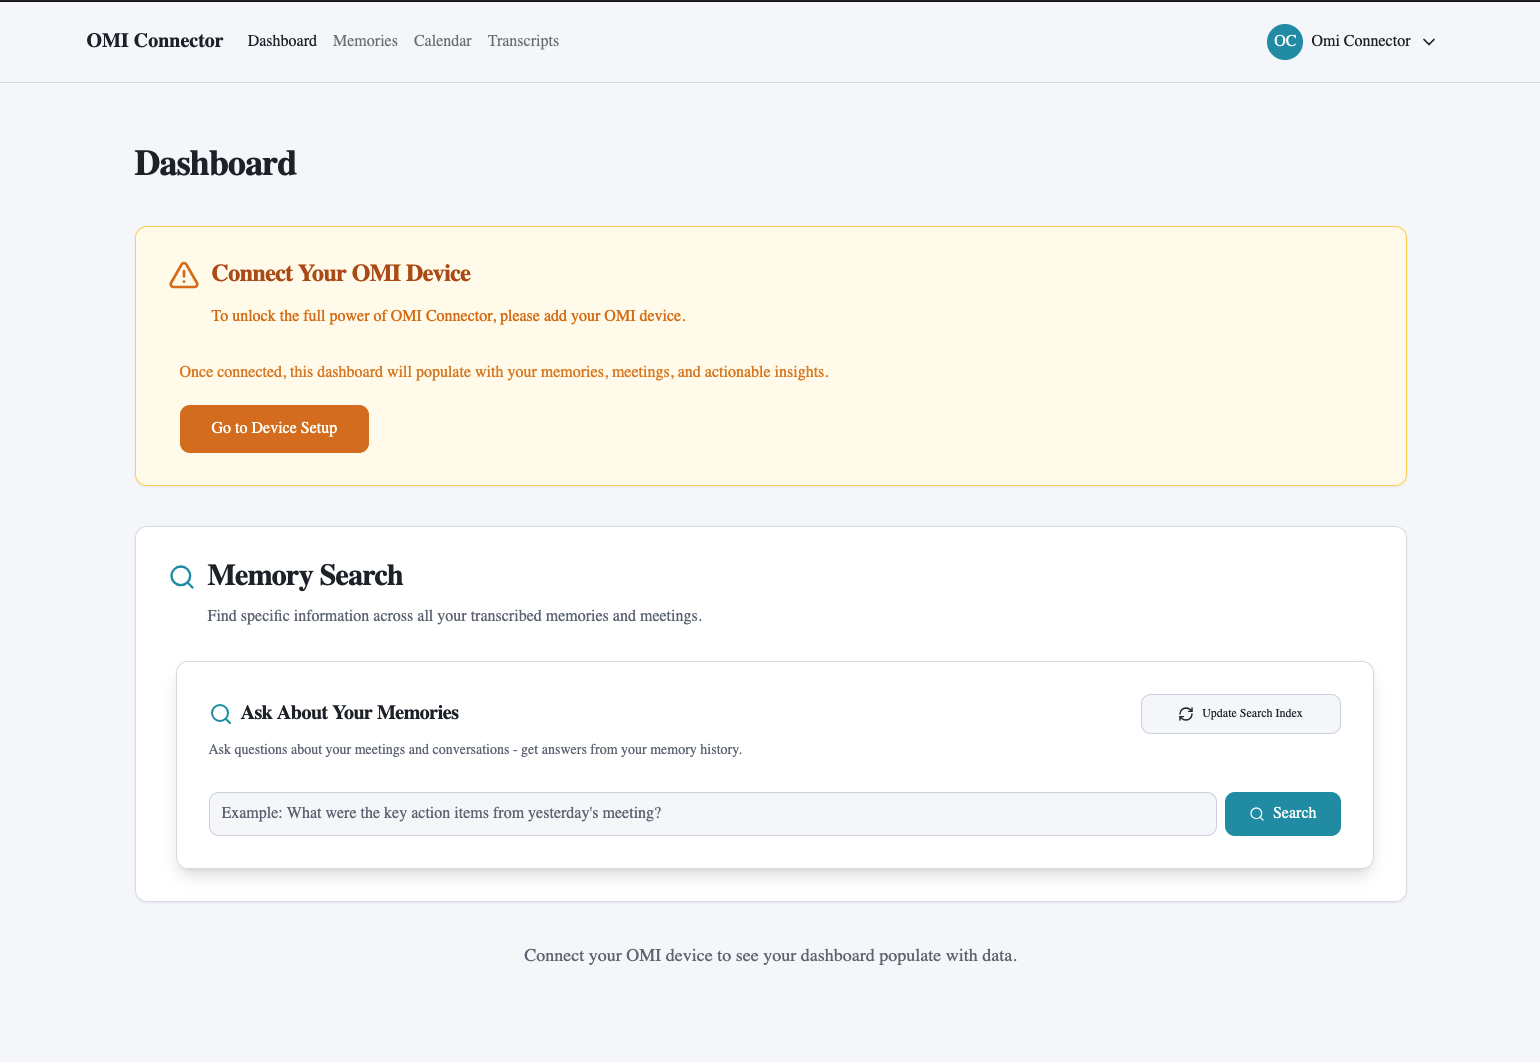1540x1062 pixels.
Task: Switch to the Calendar page
Action: pyautogui.click(x=442, y=41)
